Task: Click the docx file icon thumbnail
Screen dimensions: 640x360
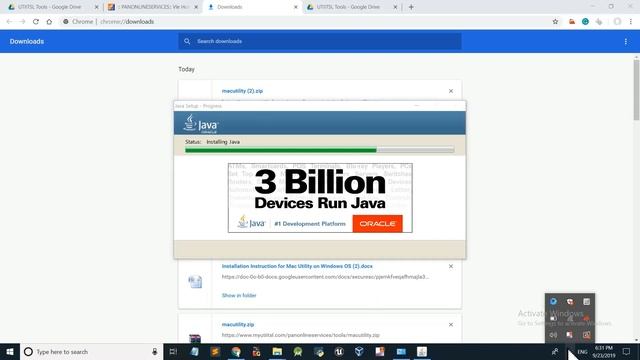Action: point(195,282)
